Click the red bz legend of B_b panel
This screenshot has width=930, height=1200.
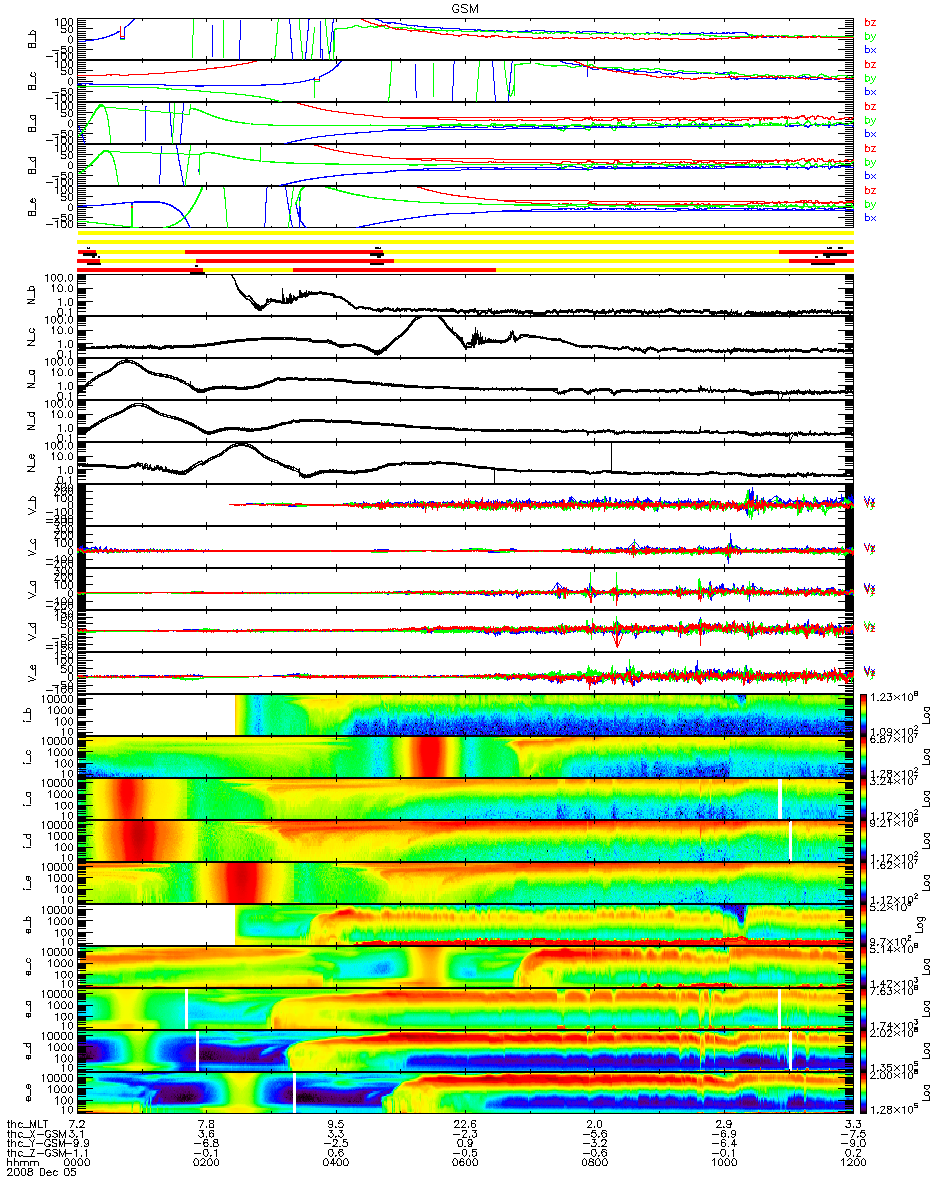tap(869, 22)
